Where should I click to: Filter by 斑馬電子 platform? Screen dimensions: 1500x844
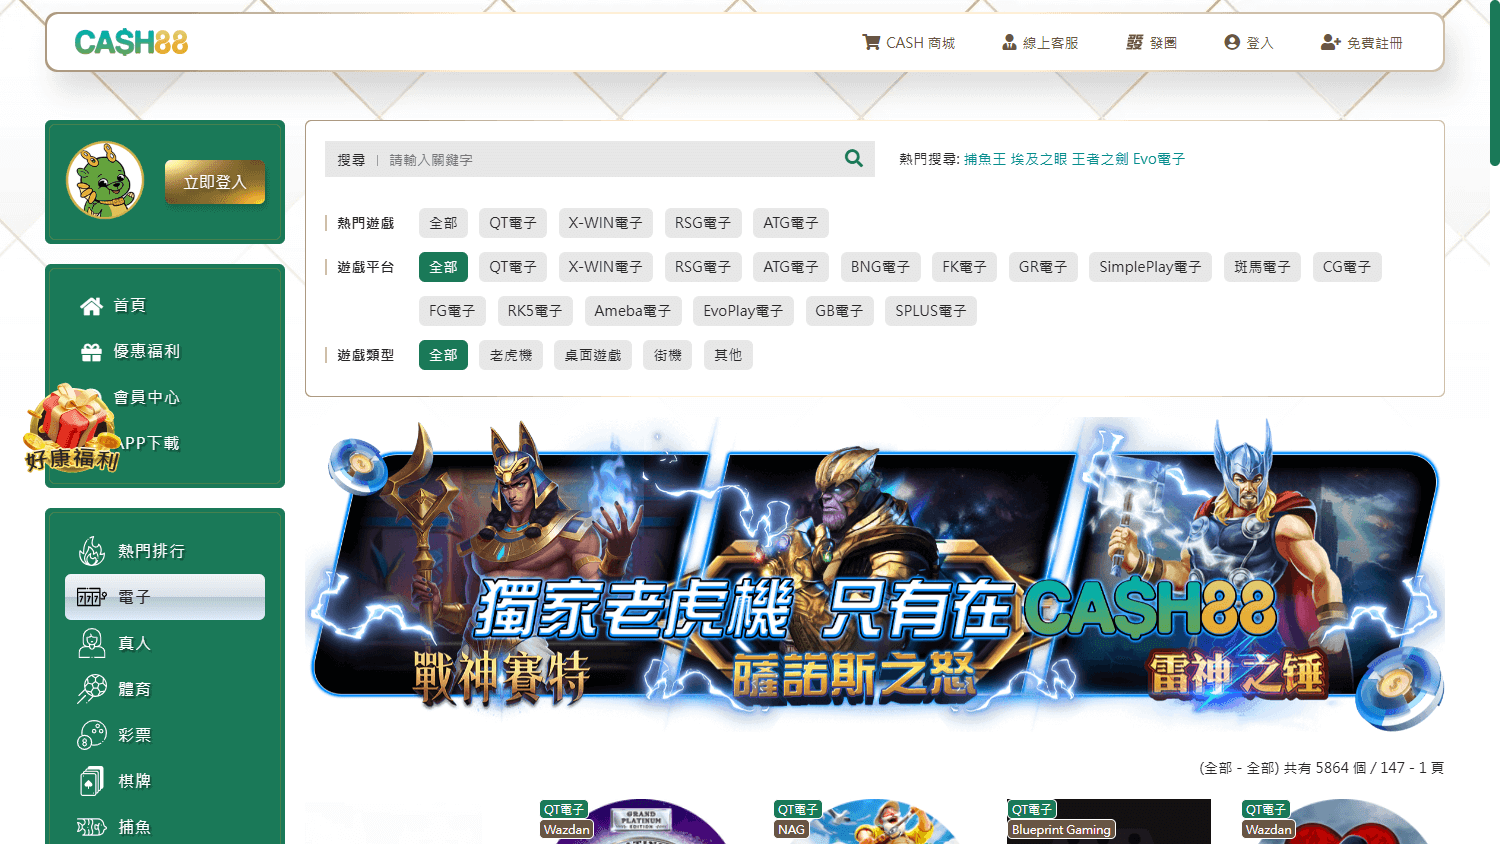(x=1262, y=267)
